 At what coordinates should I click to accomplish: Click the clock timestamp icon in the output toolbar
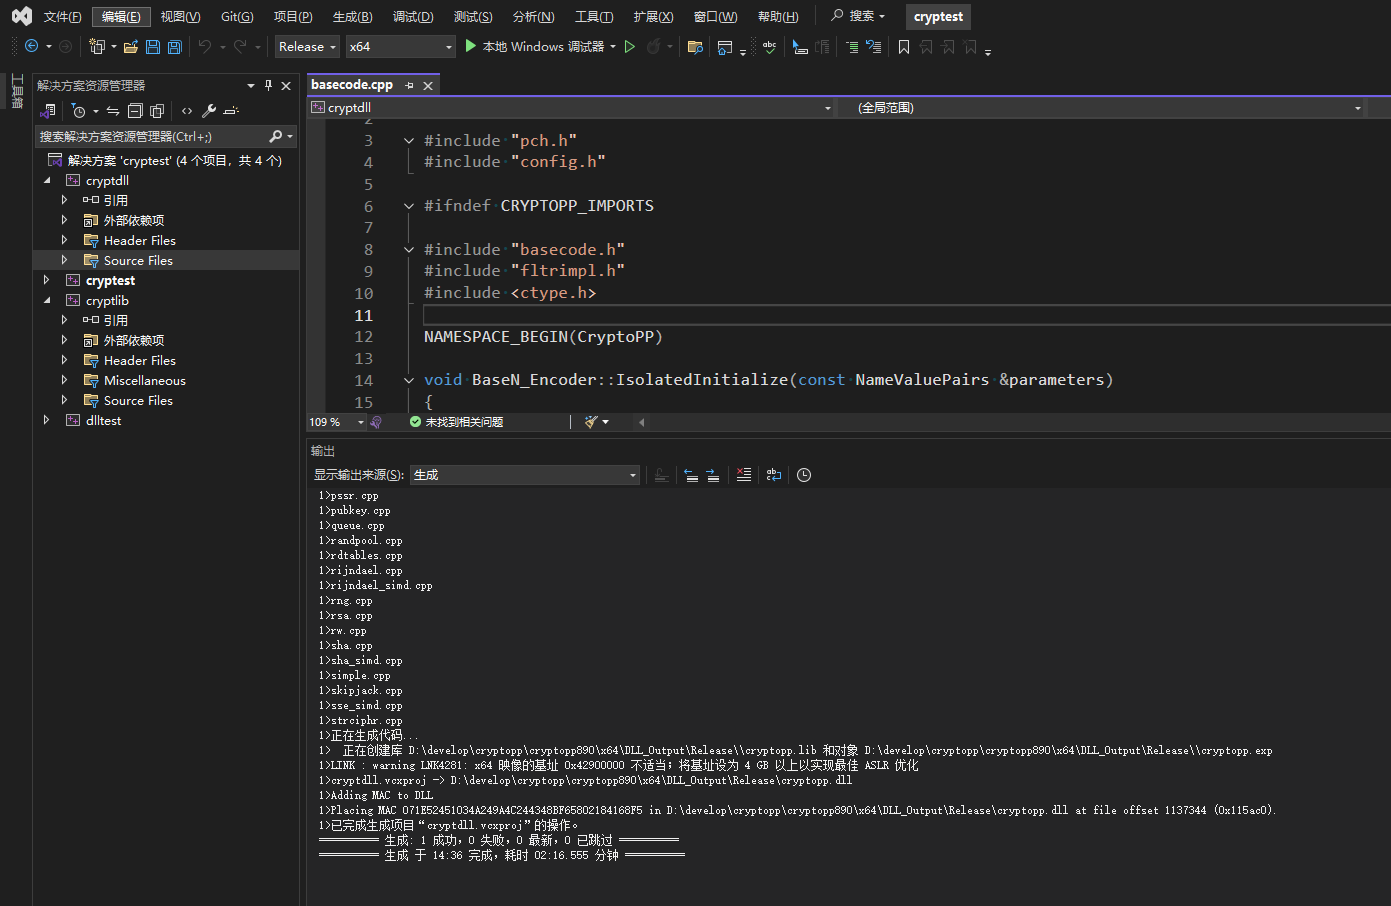coord(804,475)
